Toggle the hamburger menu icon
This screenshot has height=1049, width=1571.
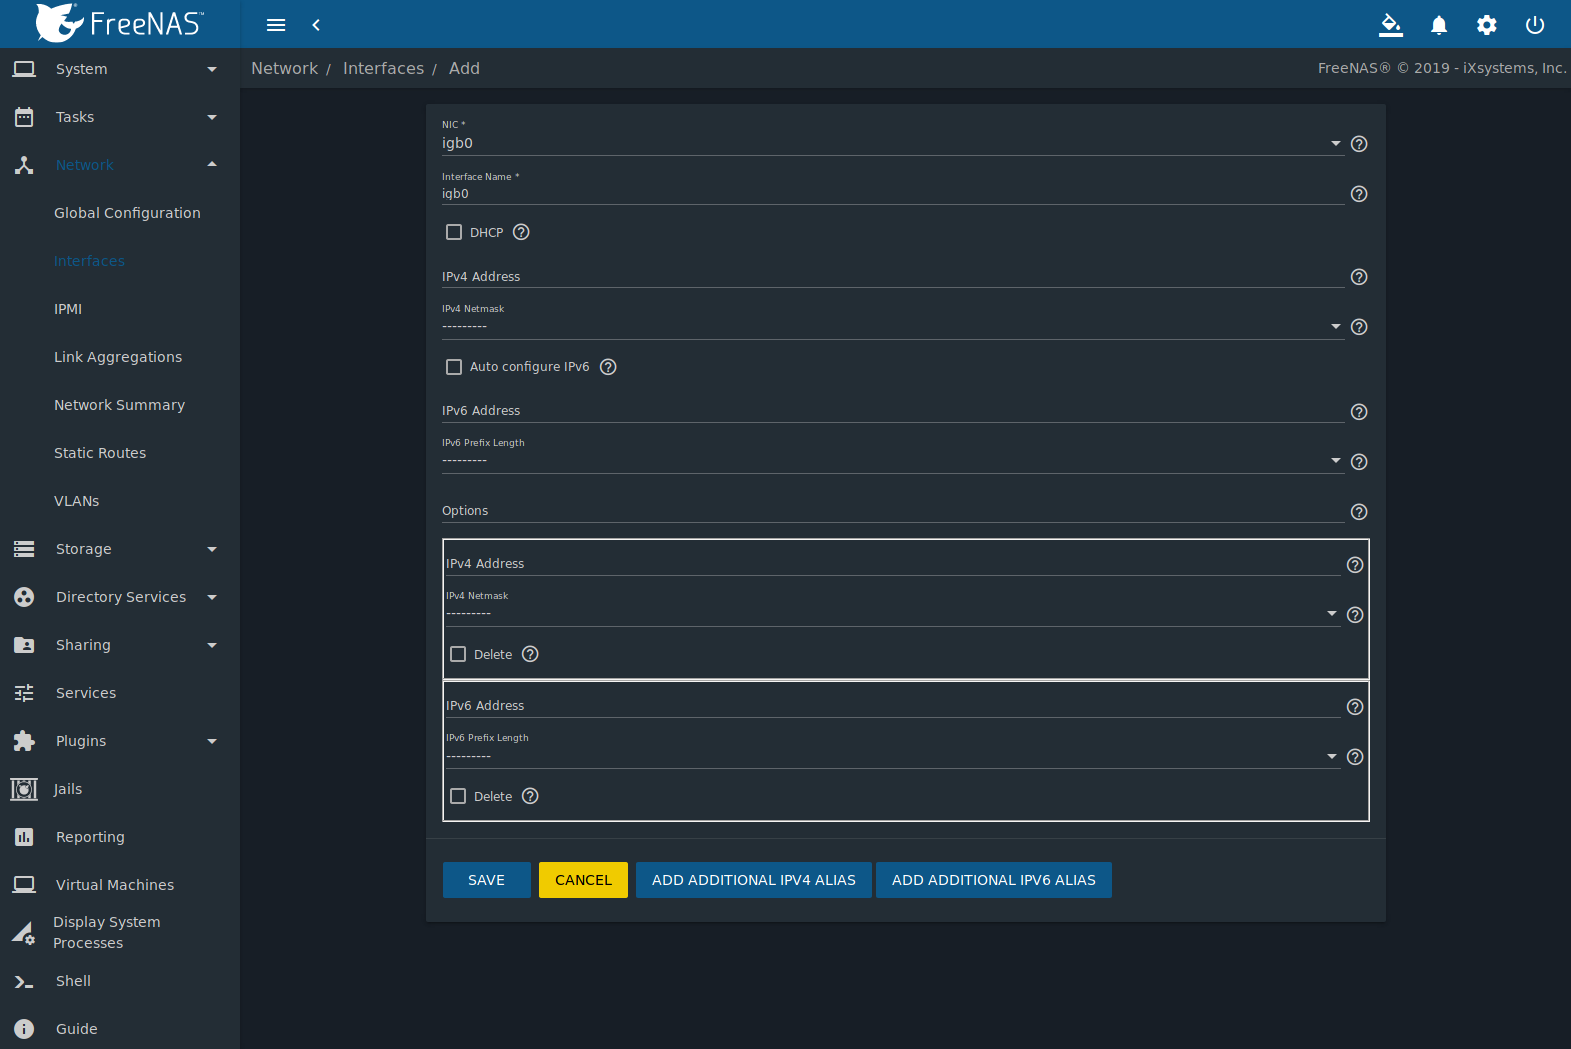276,25
